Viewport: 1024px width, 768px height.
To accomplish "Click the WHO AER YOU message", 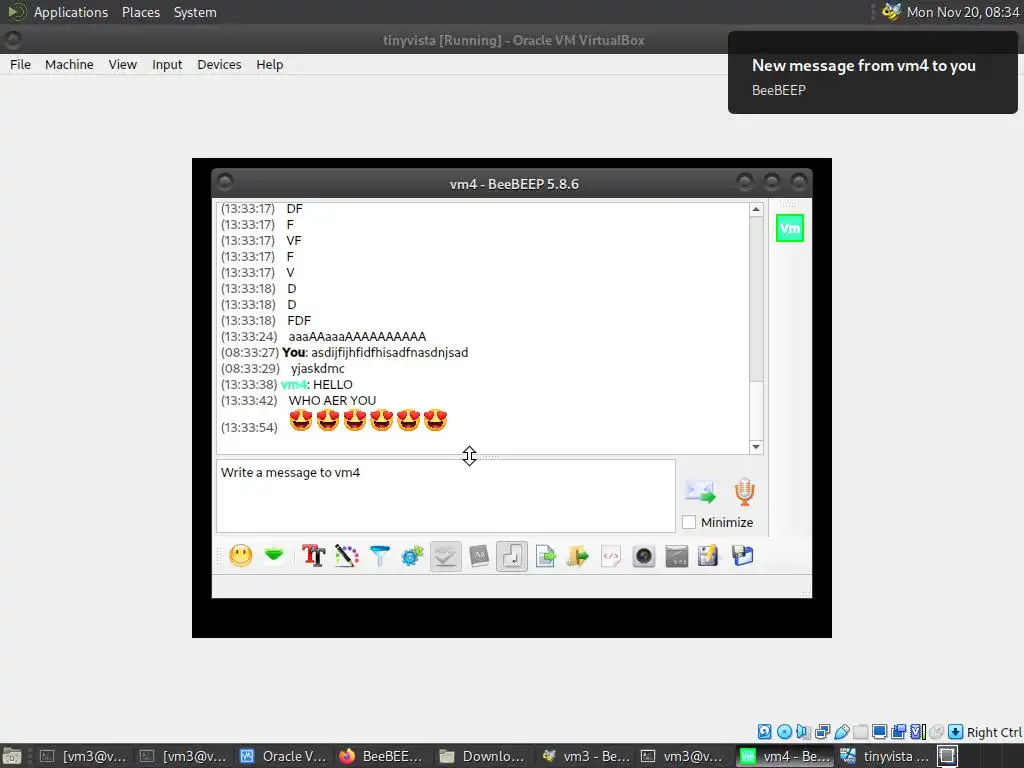I will (x=332, y=400).
